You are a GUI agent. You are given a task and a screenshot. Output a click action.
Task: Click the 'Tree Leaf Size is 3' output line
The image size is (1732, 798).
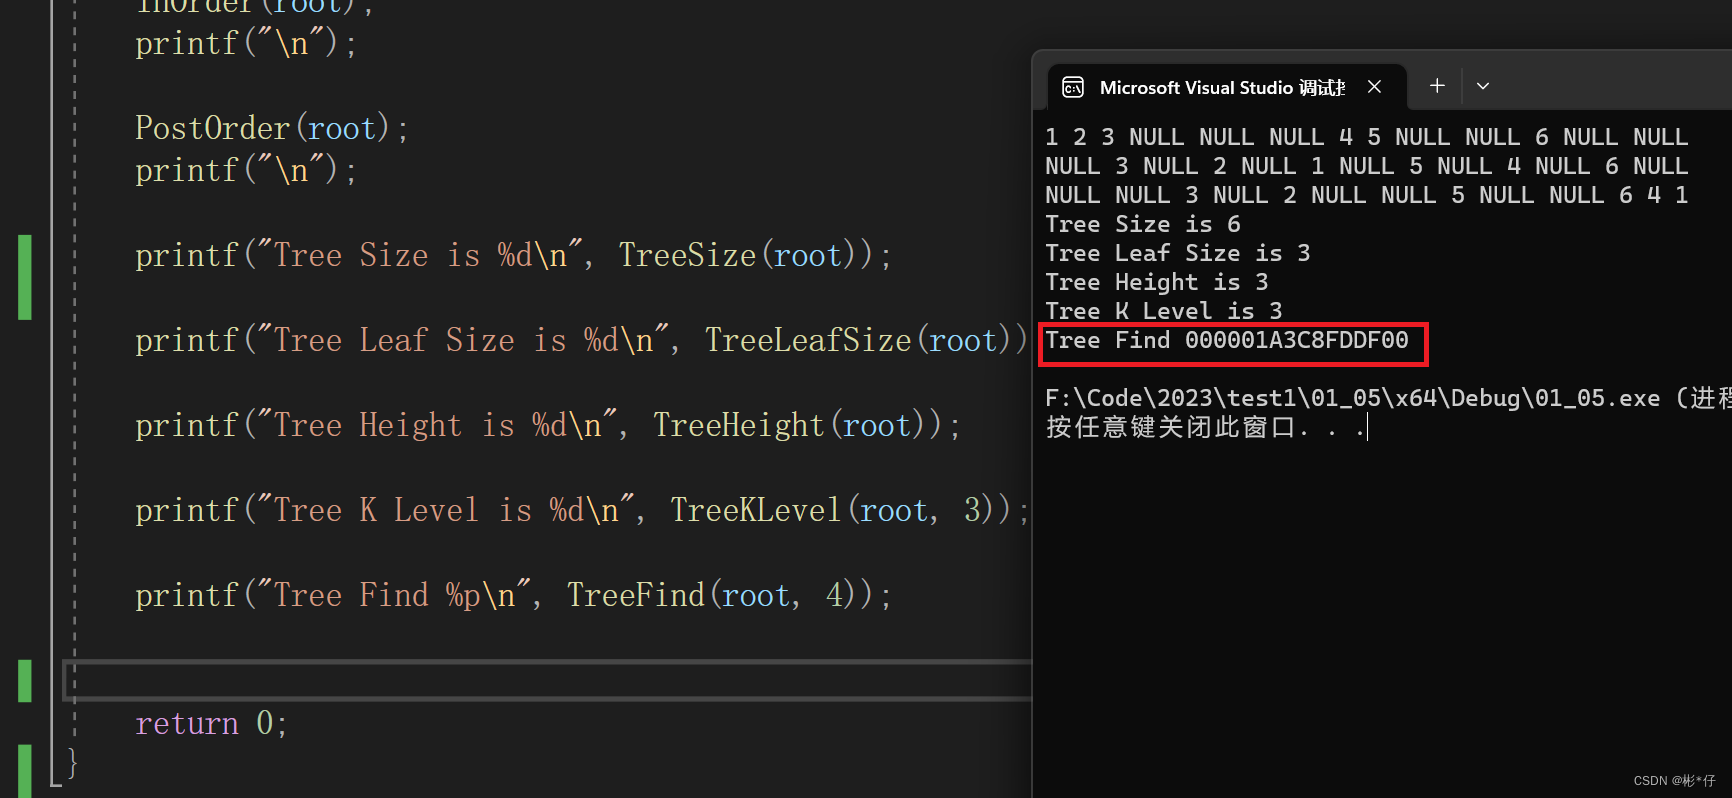(1178, 253)
